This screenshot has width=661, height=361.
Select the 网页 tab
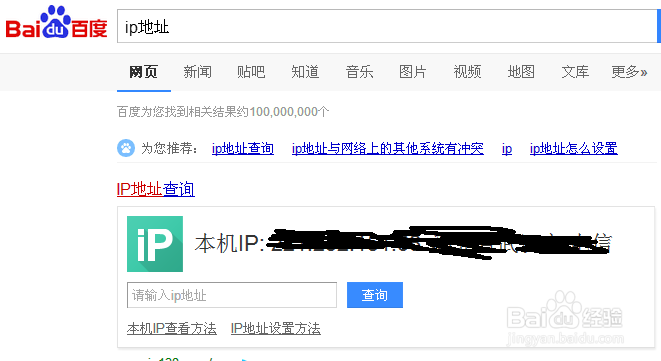(x=143, y=72)
